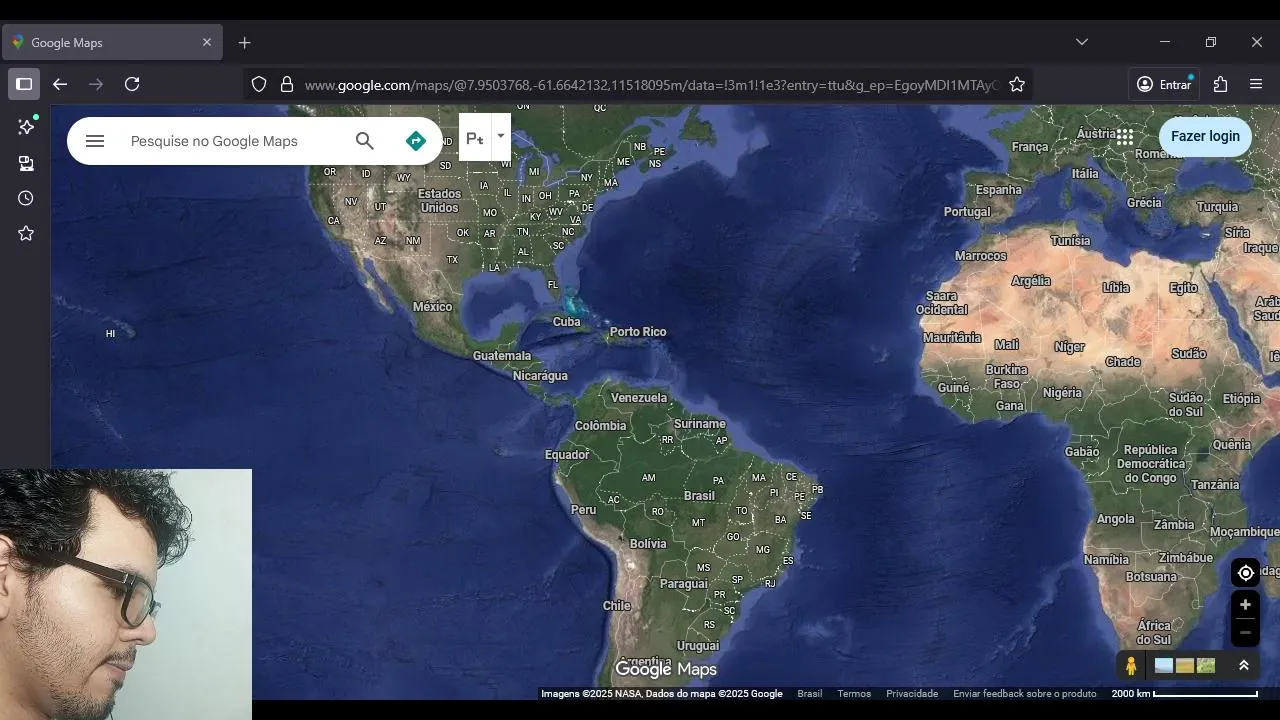
Task: Expand the list all tabs chevron
Action: pyautogui.click(x=1082, y=42)
